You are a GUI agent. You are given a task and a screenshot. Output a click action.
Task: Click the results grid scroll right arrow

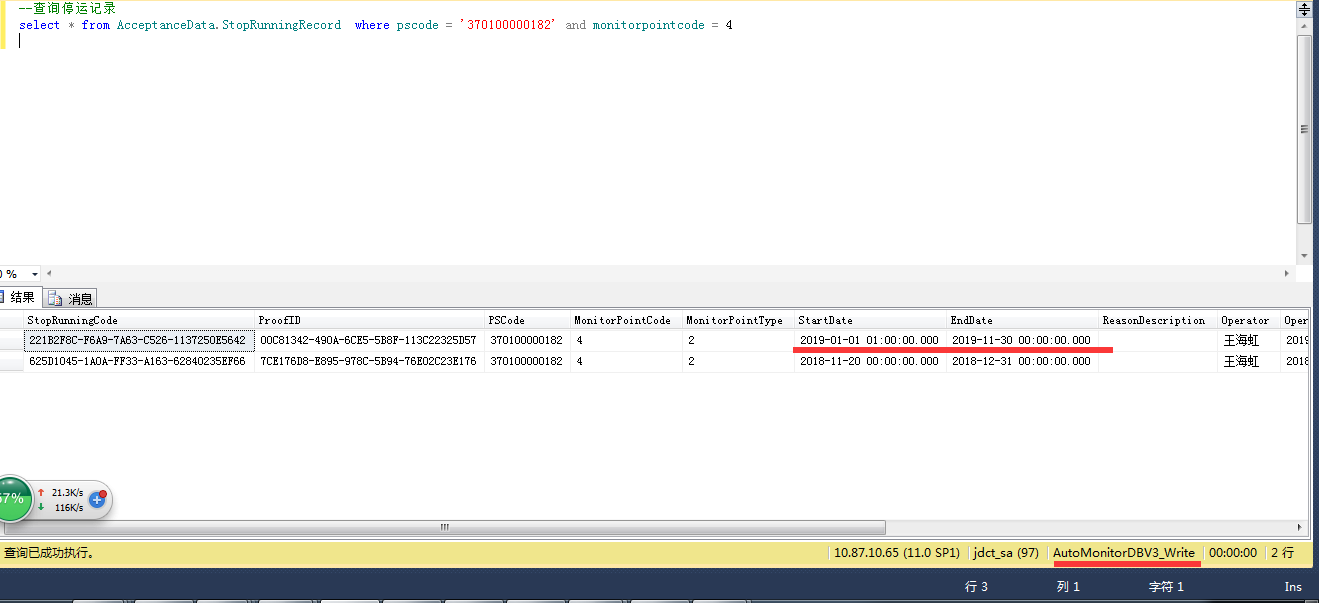(1301, 528)
